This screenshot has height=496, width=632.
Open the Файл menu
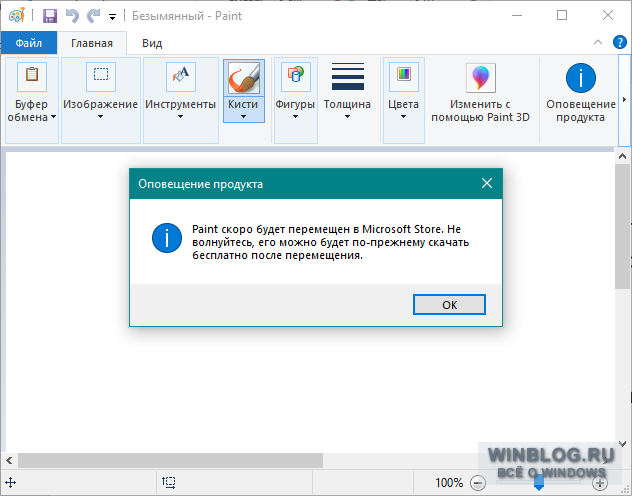point(29,43)
